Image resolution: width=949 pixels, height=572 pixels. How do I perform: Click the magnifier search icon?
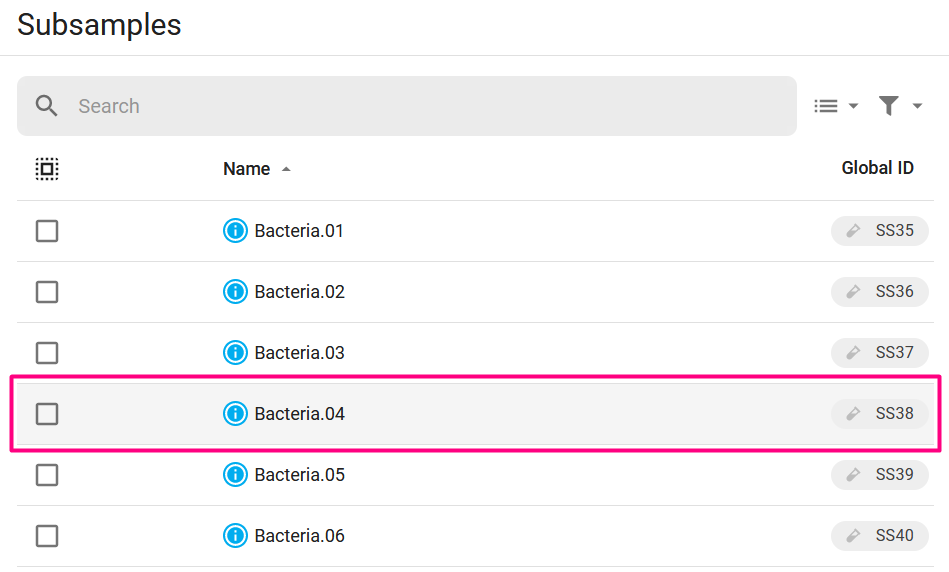coord(47,106)
